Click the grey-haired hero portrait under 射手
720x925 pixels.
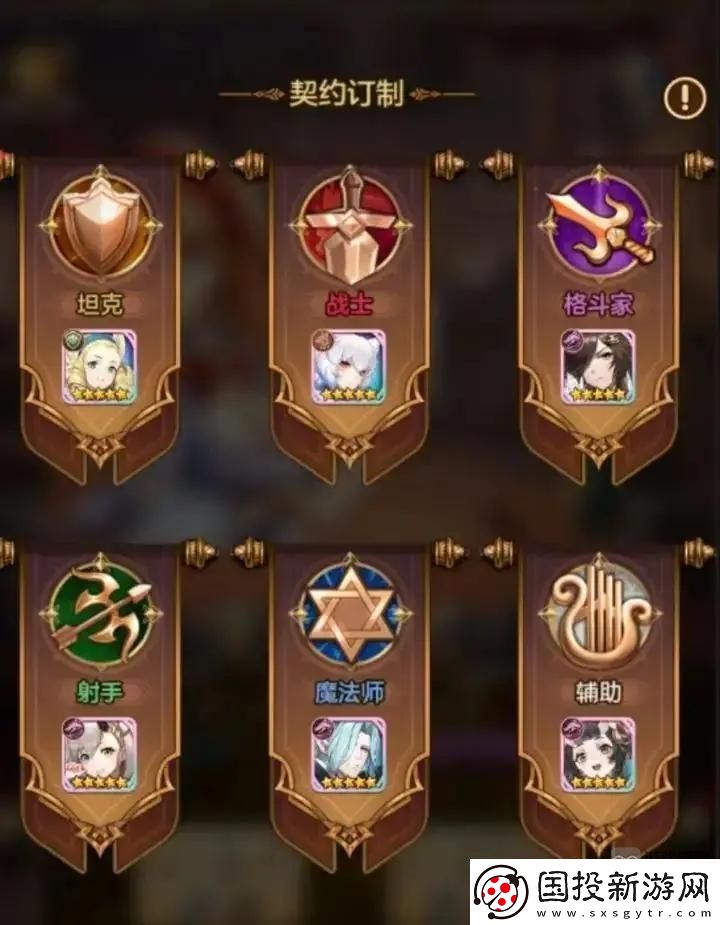tap(100, 754)
